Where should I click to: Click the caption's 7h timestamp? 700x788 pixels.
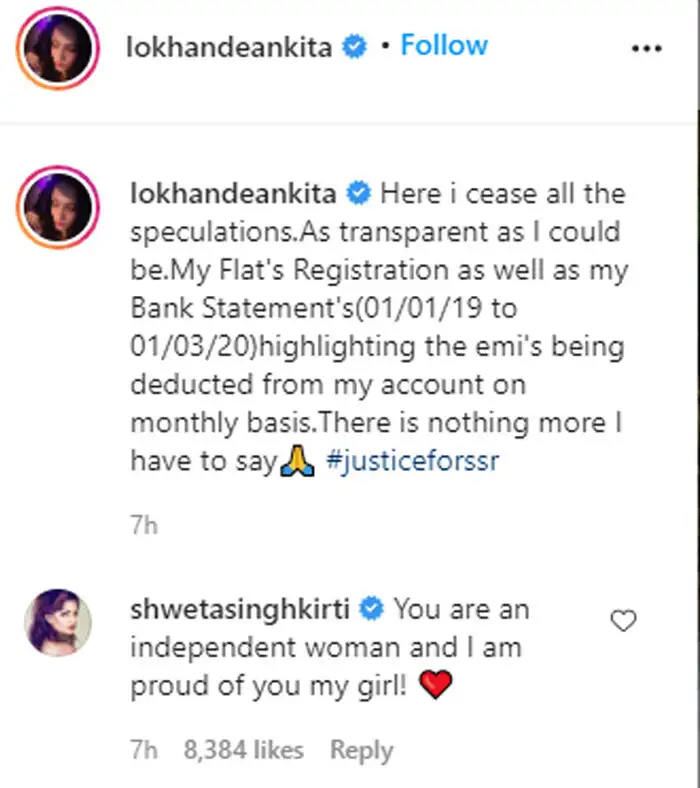144,524
